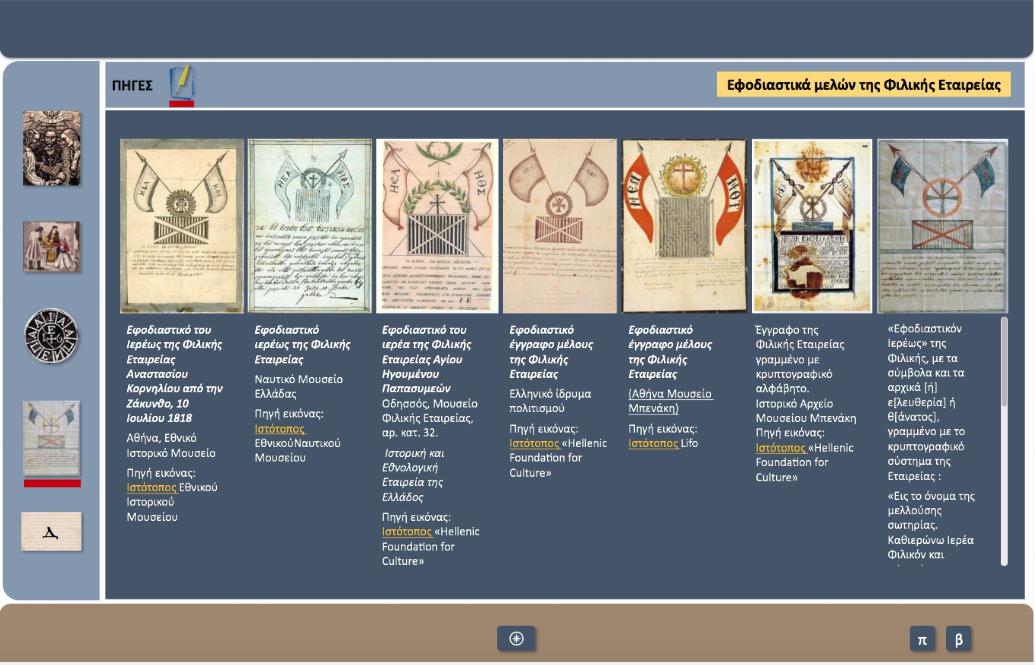Open the round seal emblem in sidebar
The image size is (1035, 665).
51,336
